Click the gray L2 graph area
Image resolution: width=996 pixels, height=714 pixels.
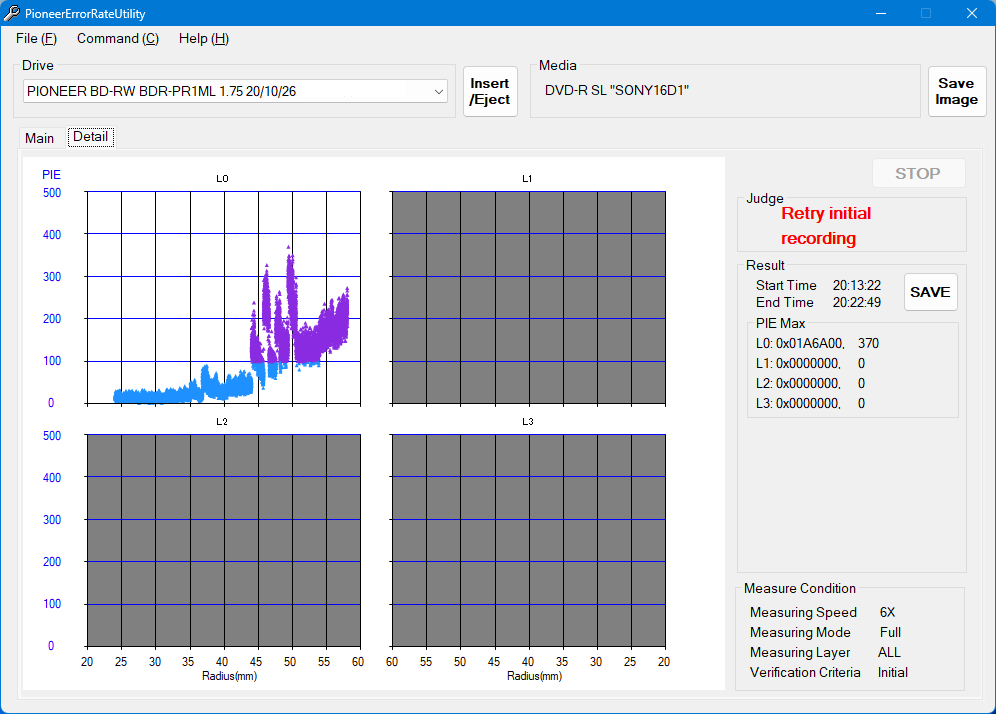(224, 541)
